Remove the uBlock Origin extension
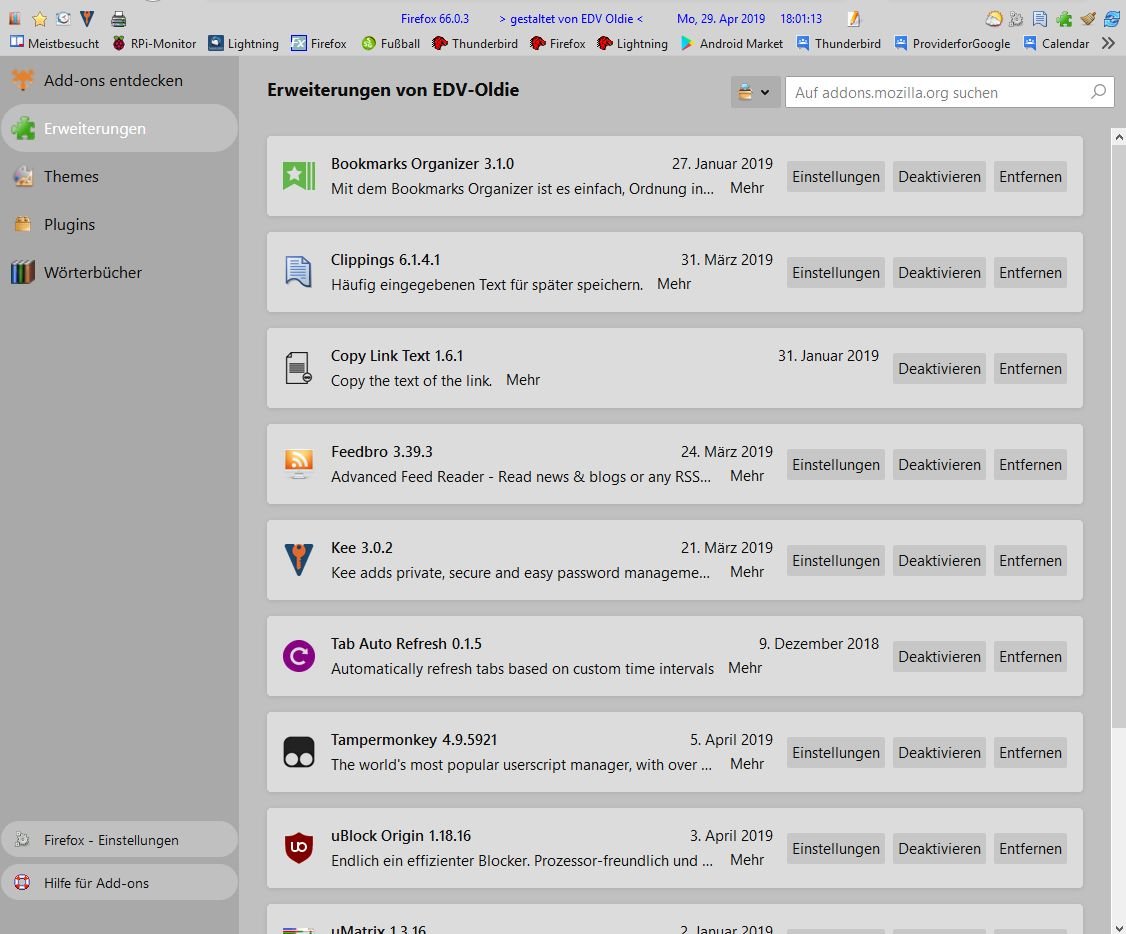Viewport: 1126px width, 934px height. pos(1030,849)
